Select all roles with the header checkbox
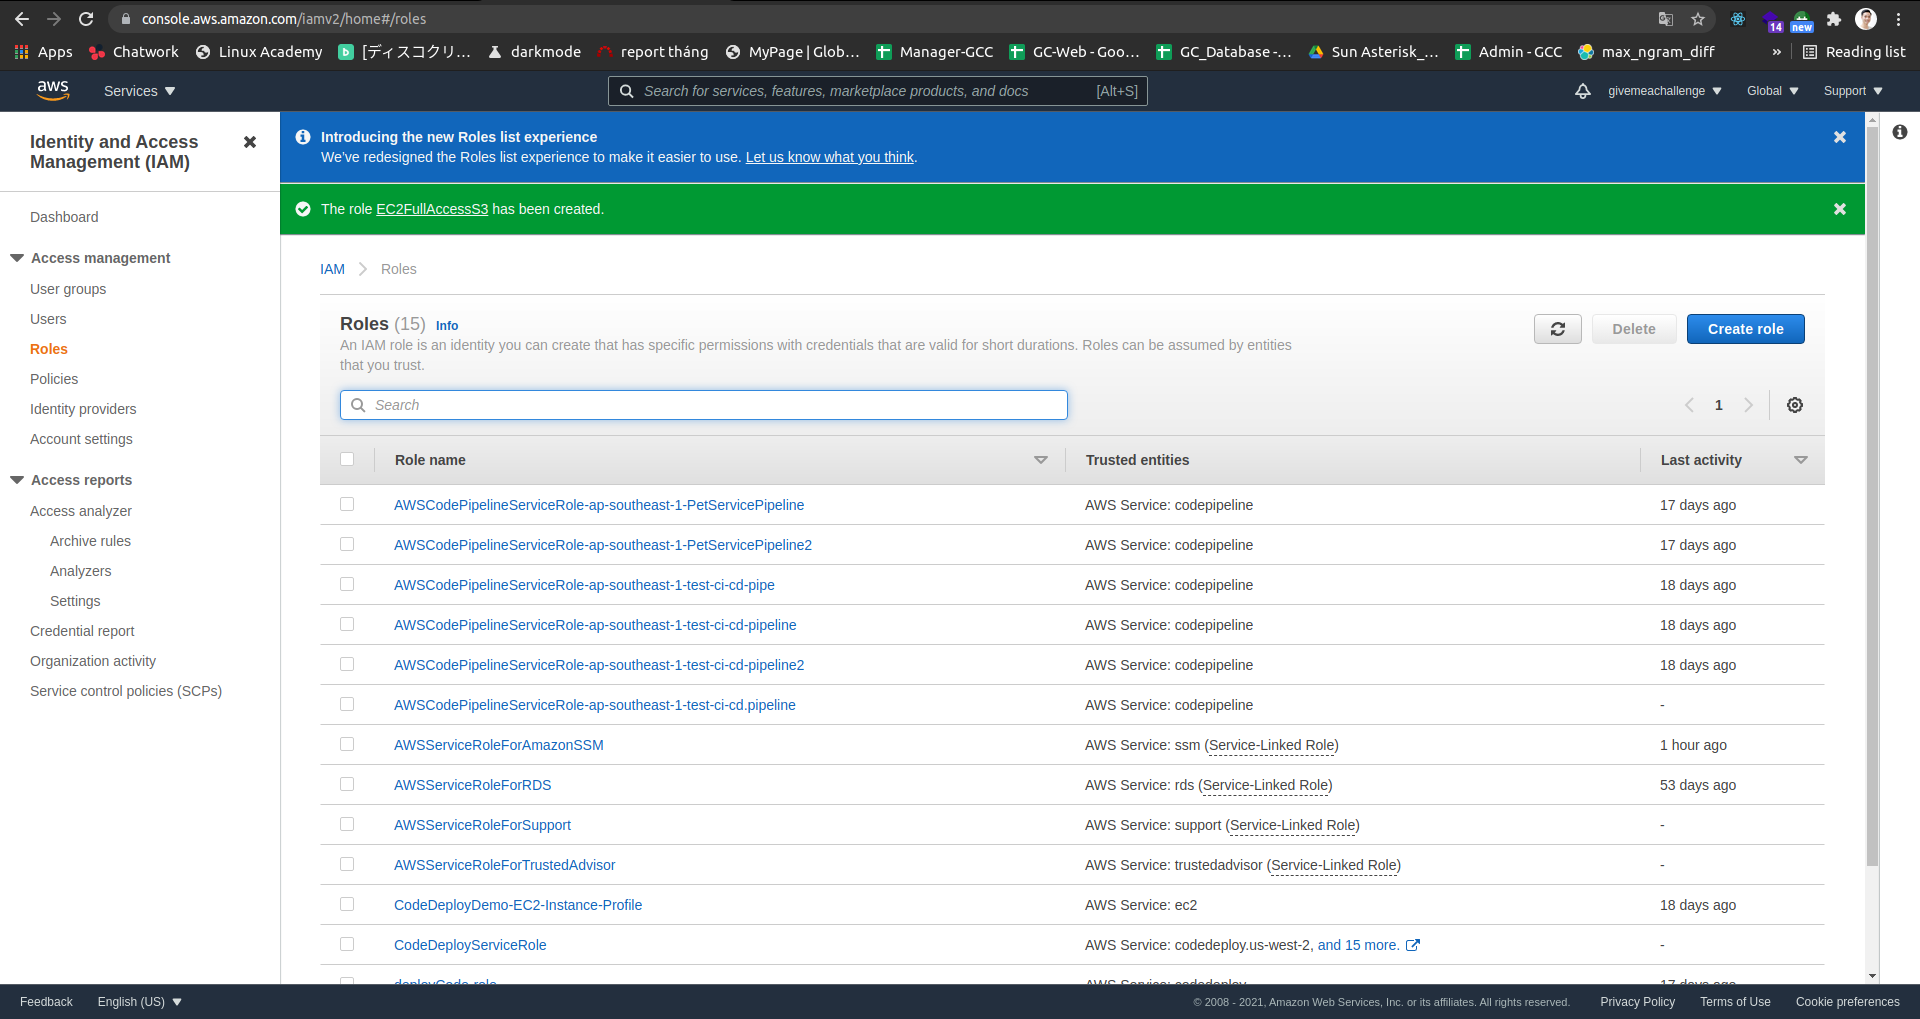Image resolution: width=1920 pixels, height=1019 pixels. click(x=348, y=459)
